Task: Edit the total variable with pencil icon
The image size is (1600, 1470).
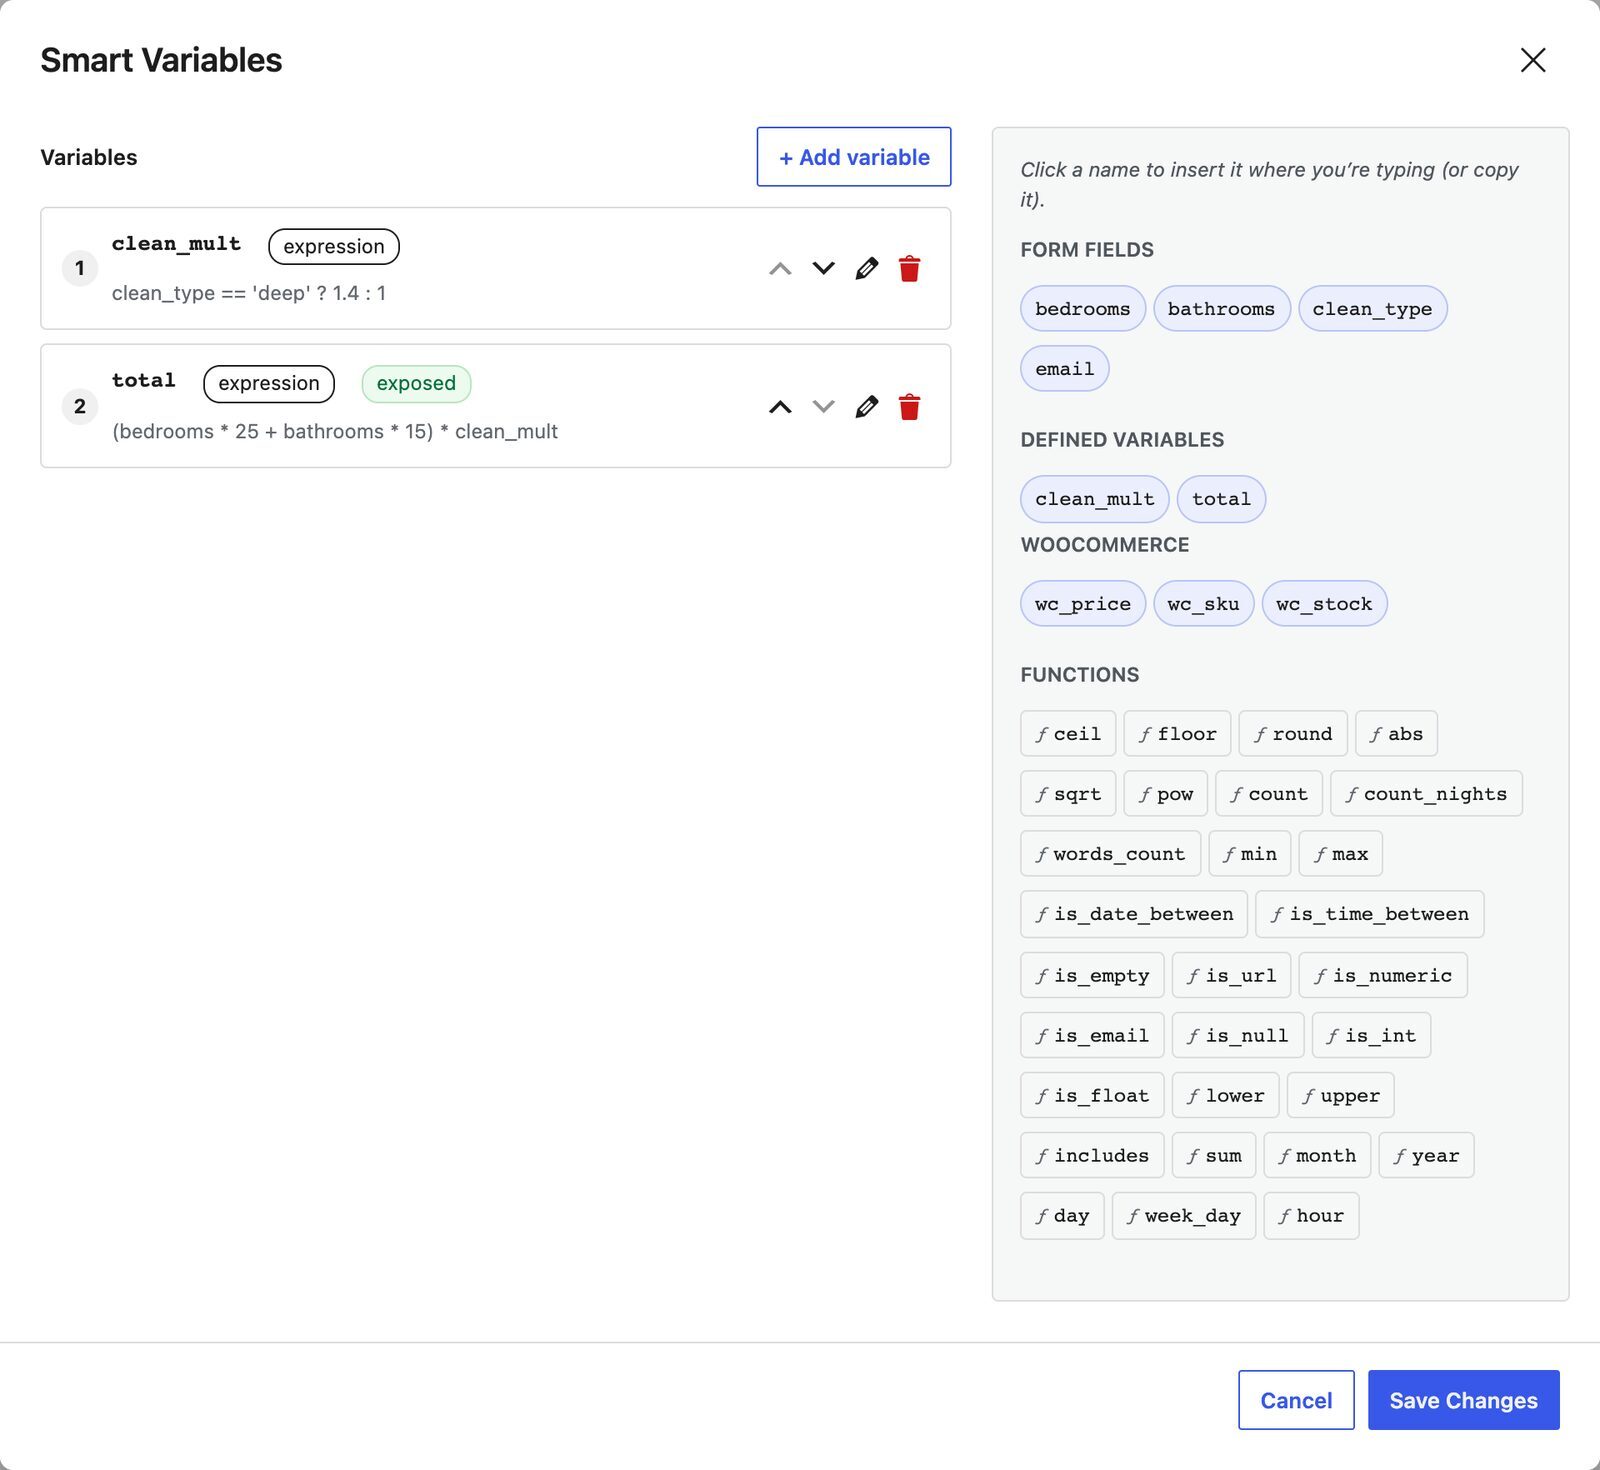Action: tap(867, 406)
